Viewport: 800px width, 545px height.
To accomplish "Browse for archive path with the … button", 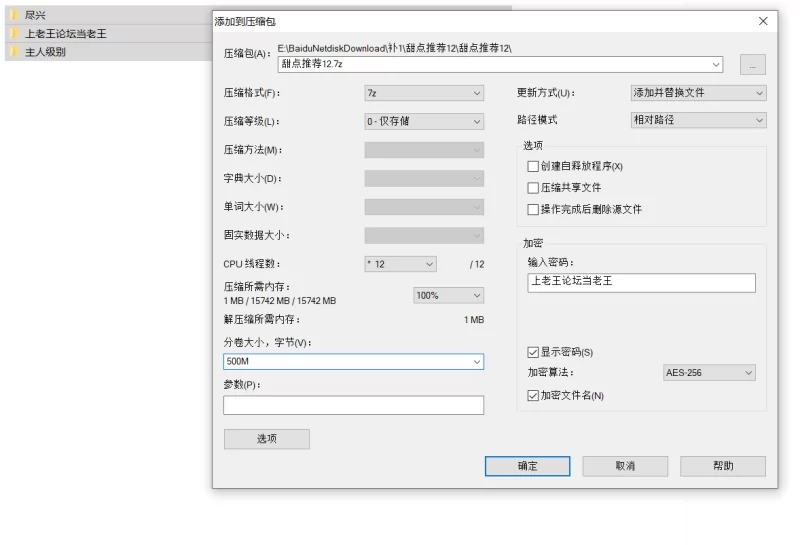I will click(x=753, y=65).
